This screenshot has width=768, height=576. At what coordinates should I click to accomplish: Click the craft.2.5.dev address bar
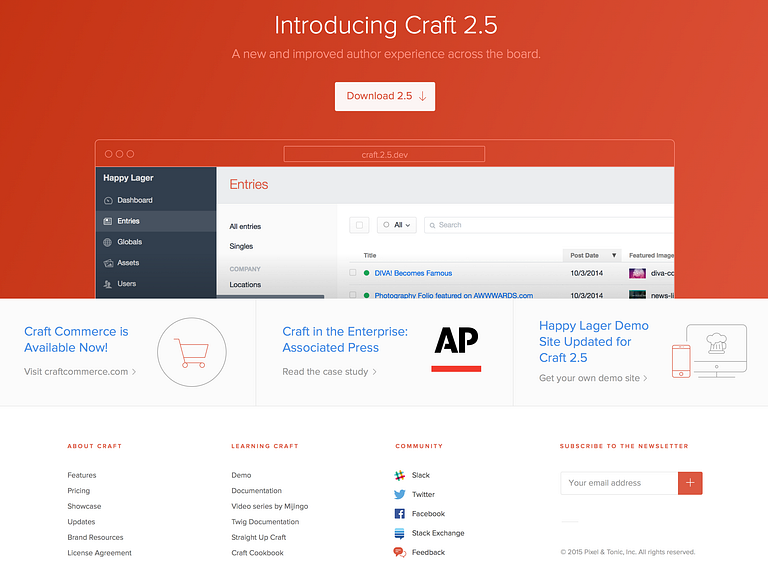pos(384,154)
